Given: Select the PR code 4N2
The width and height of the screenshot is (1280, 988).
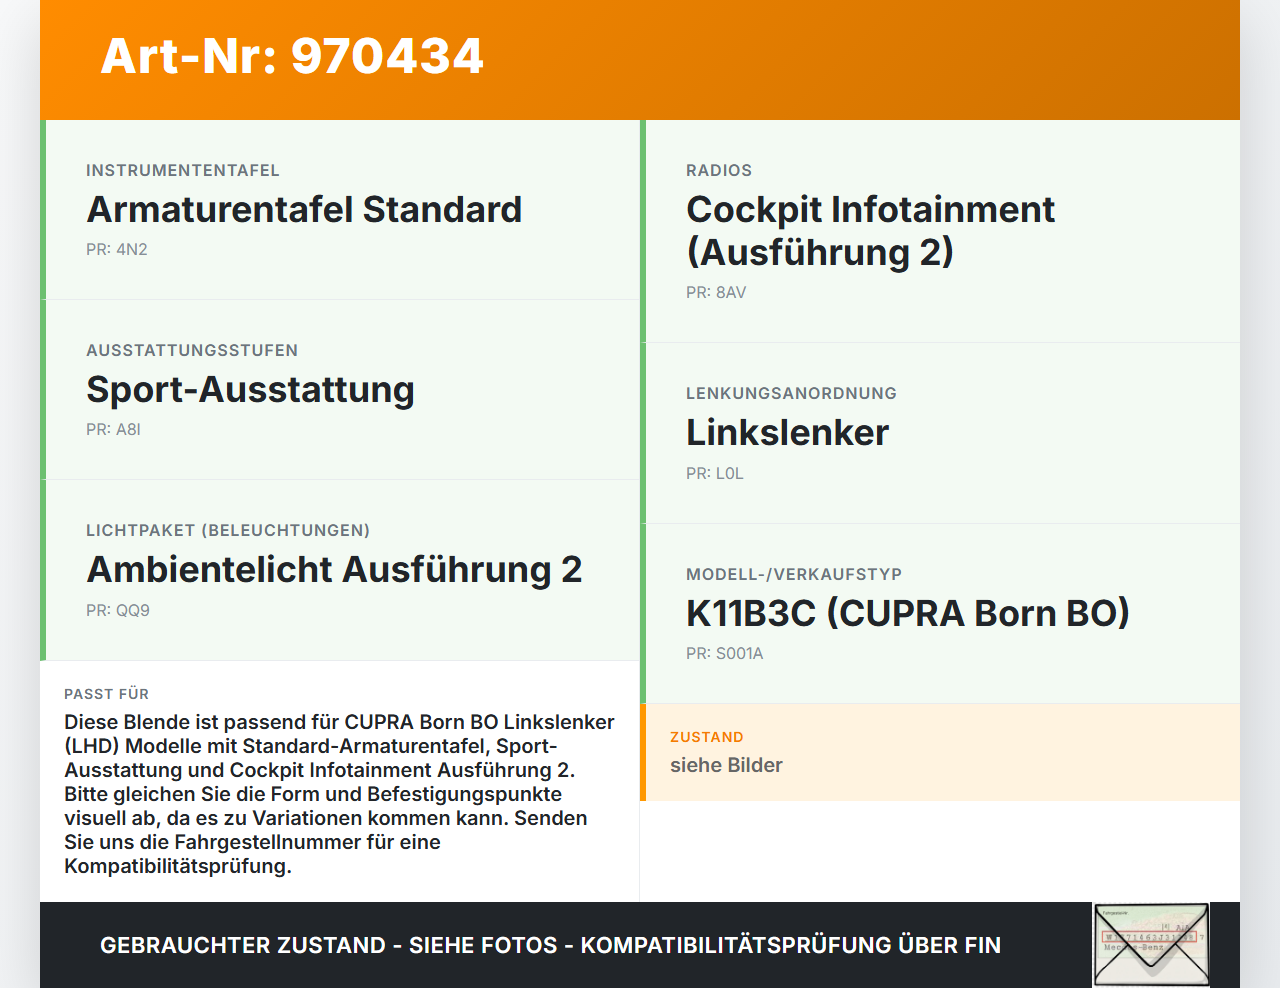Looking at the screenshot, I should pos(117,249).
